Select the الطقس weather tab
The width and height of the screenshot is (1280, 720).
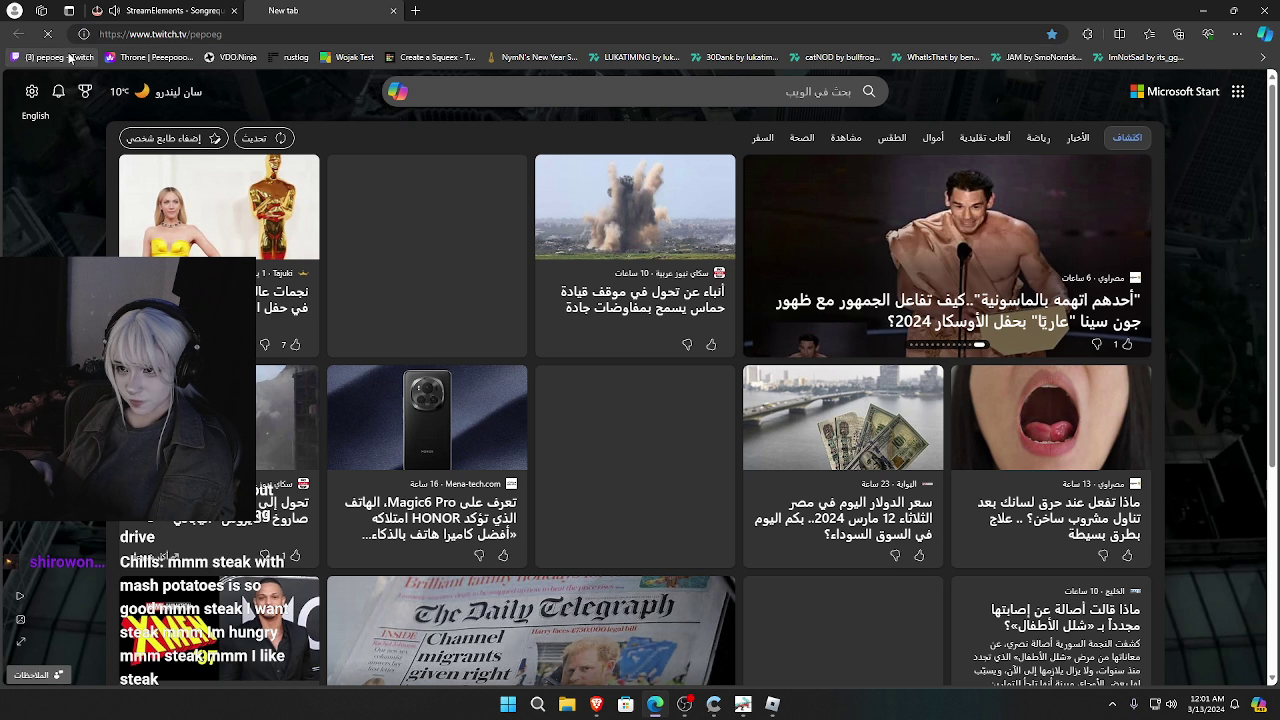click(892, 138)
